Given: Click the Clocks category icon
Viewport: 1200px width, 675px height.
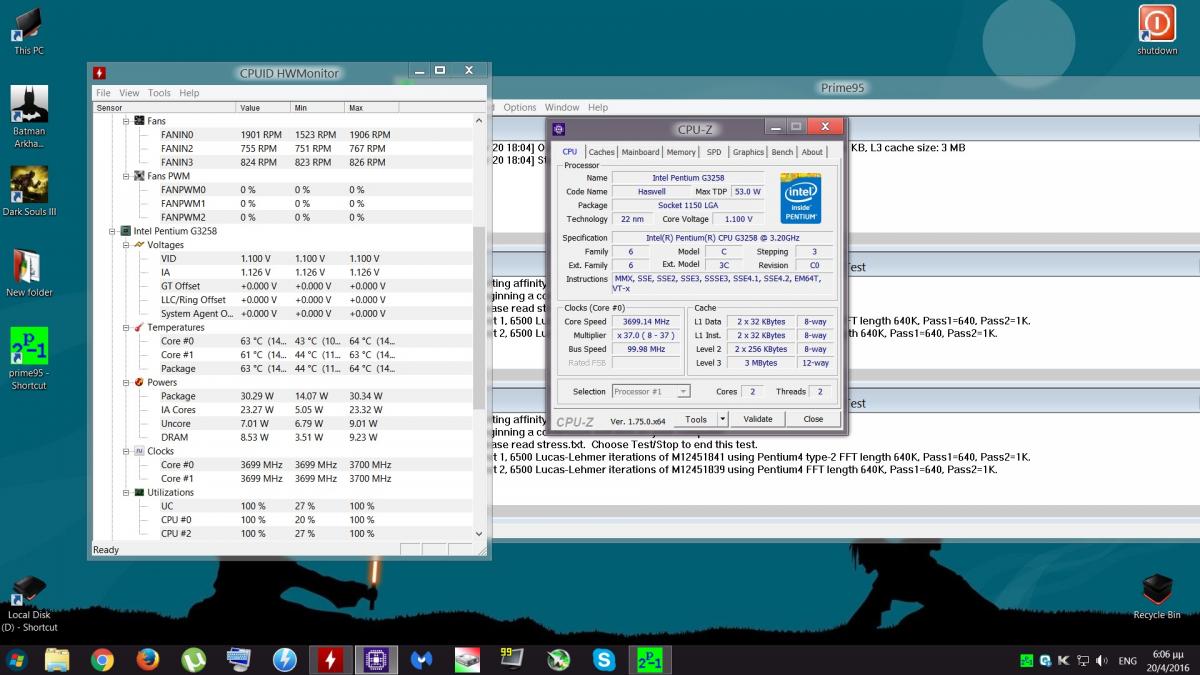Looking at the screenshot, I should [x=140, y=451].
